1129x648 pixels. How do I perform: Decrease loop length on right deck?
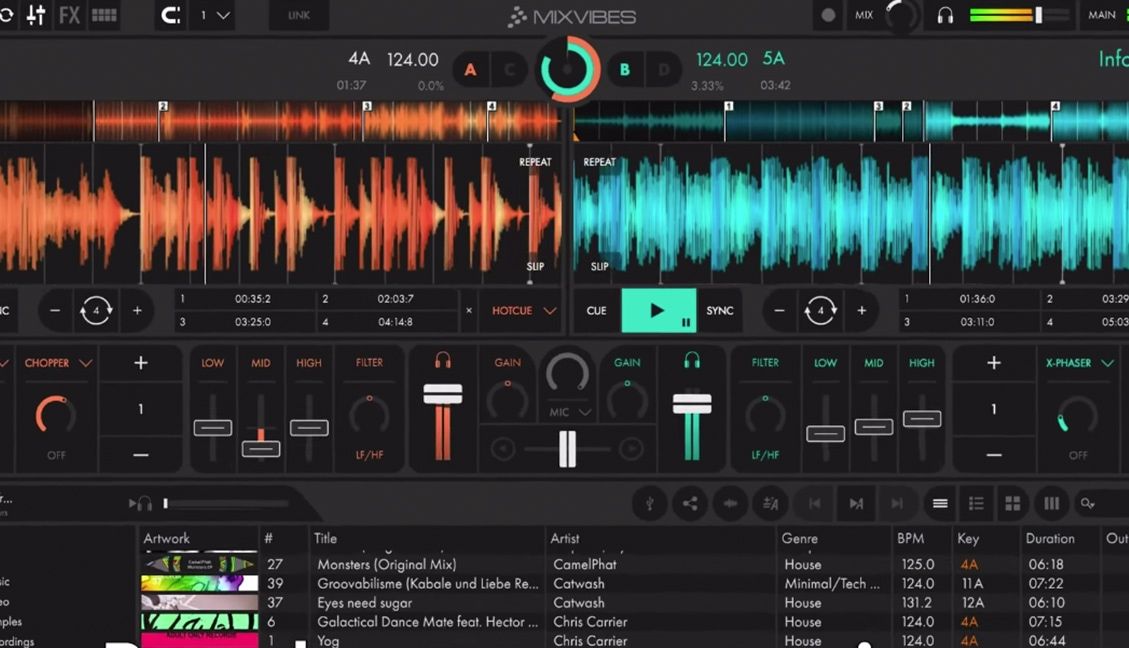click(779, 310)
